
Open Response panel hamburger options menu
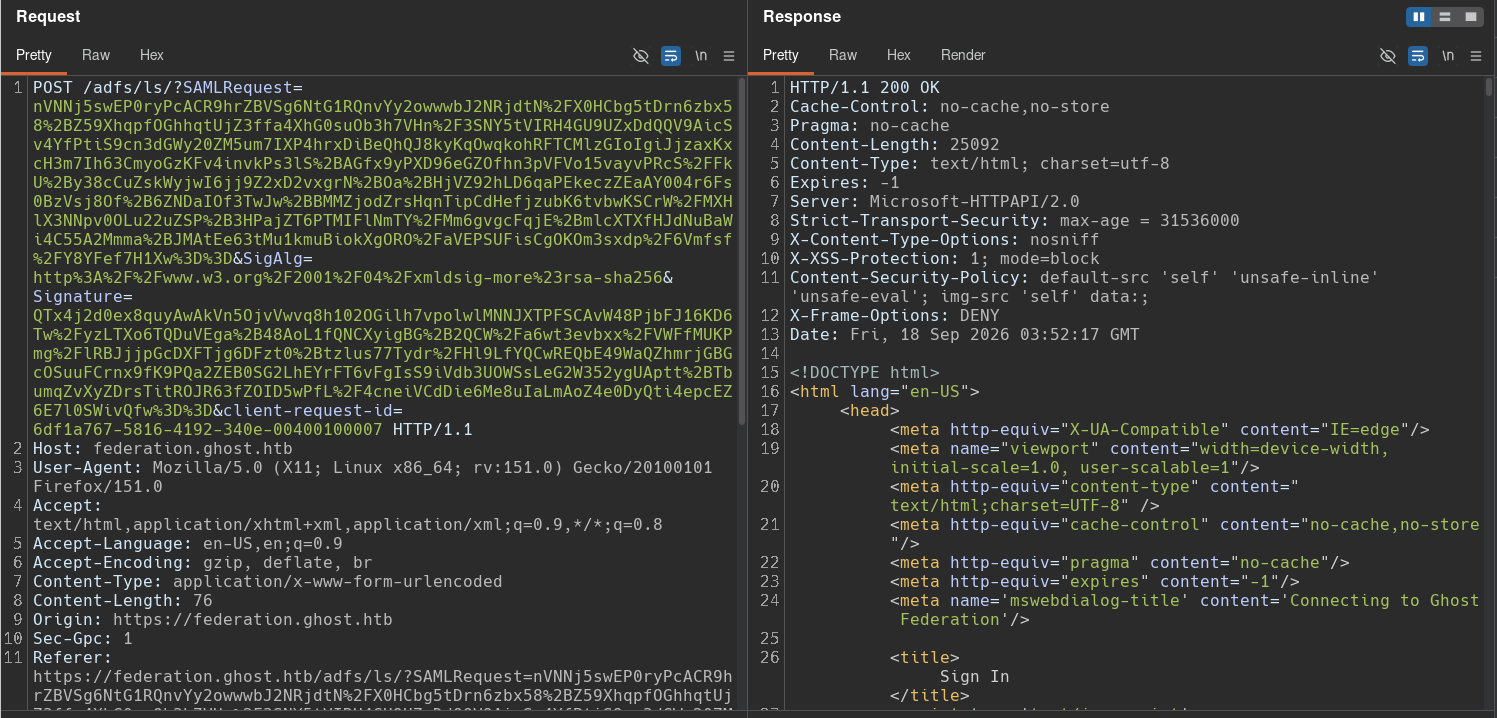pyautogui.click(x=1476, y=56)
